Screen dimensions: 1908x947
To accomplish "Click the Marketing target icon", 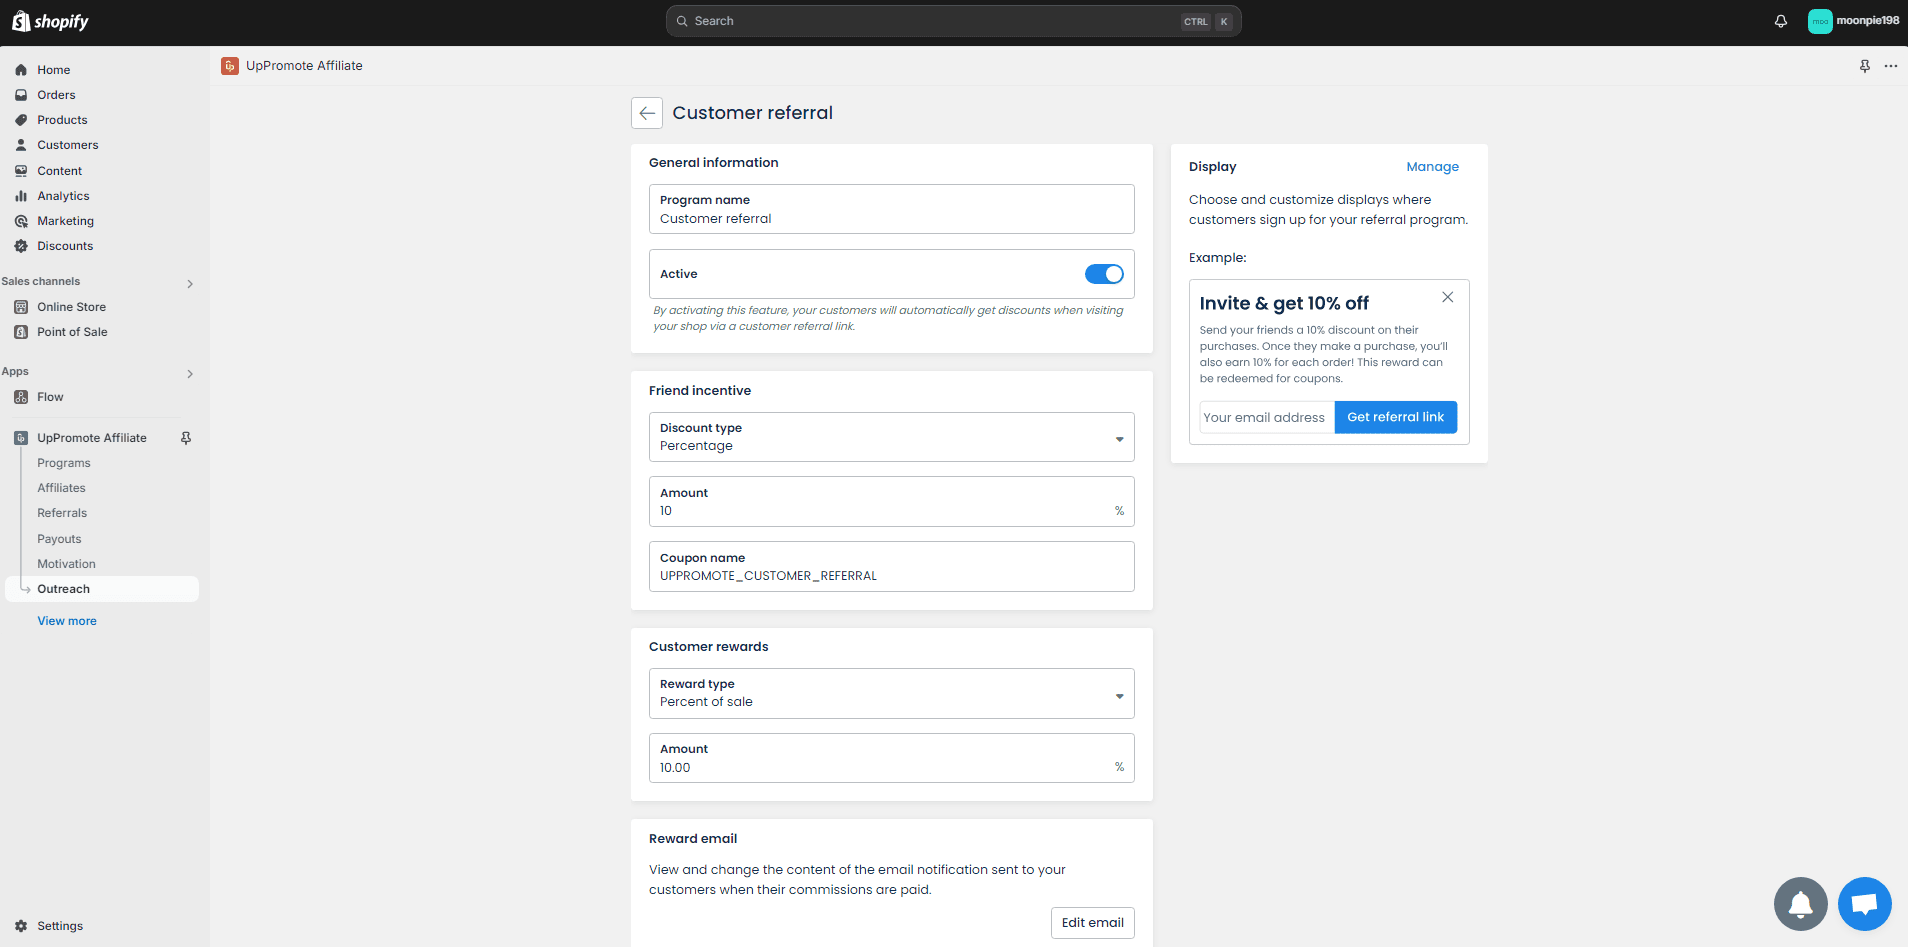I will pyautogui.click(x=21, y=221).
